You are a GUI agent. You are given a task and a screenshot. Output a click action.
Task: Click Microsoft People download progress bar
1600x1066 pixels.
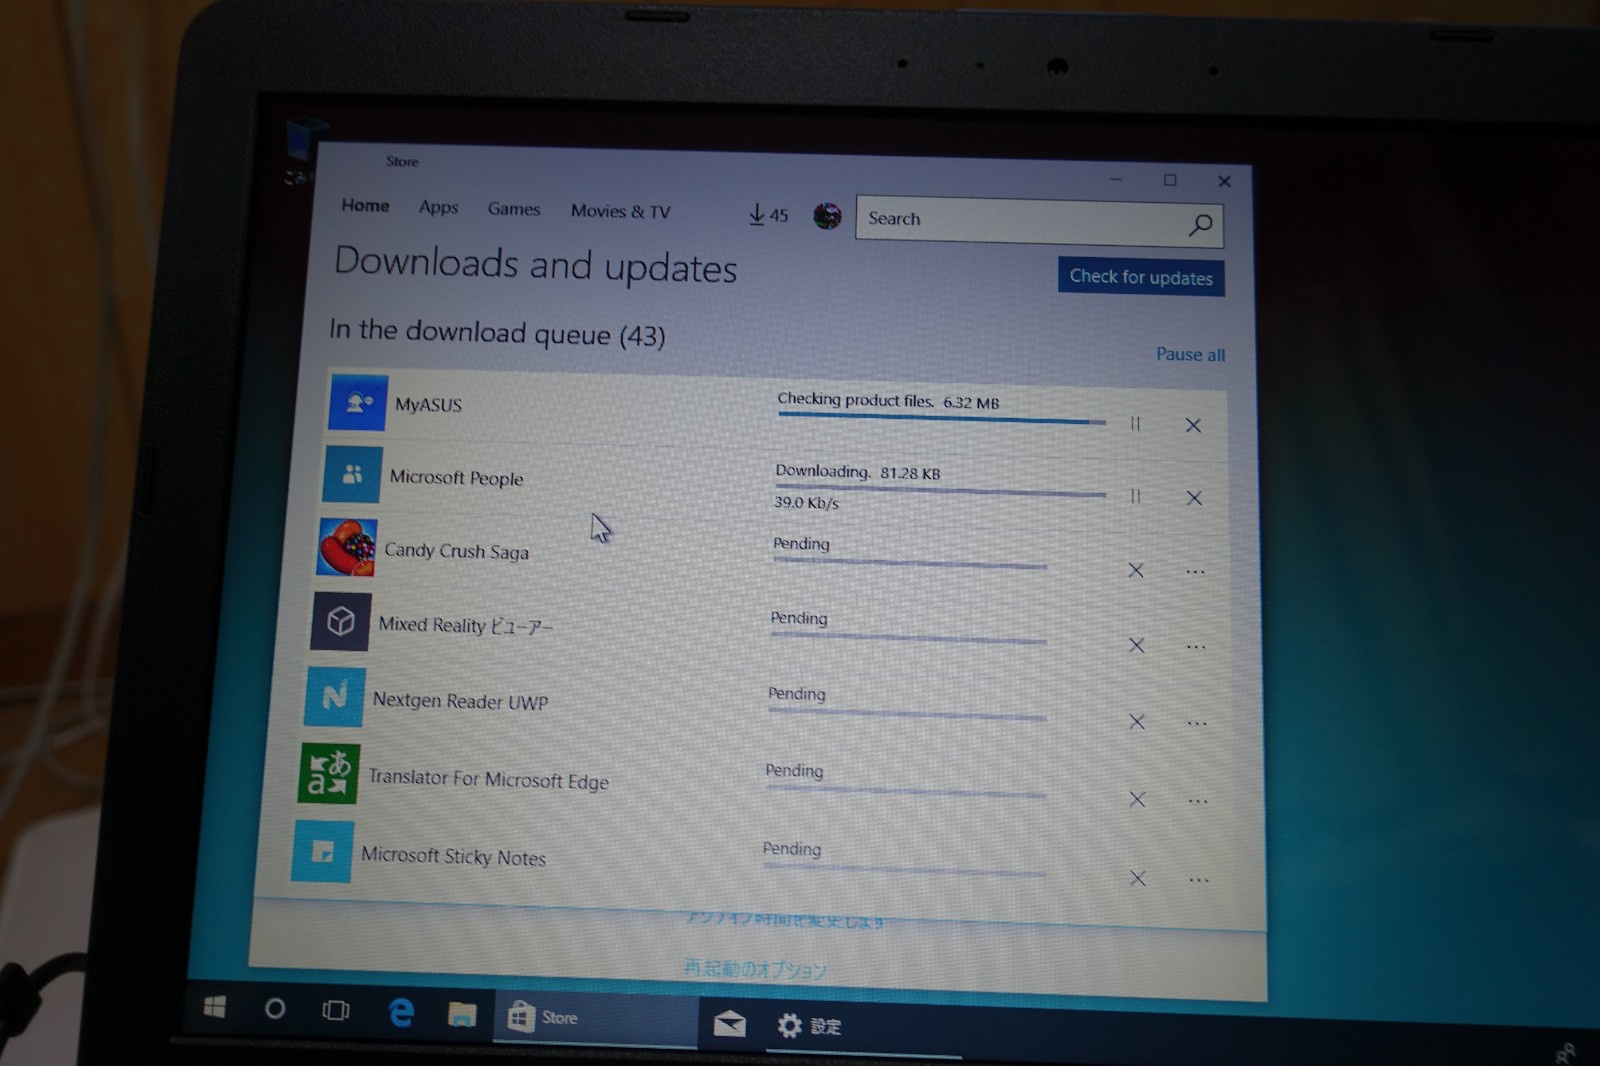click(x=941, y=490)
